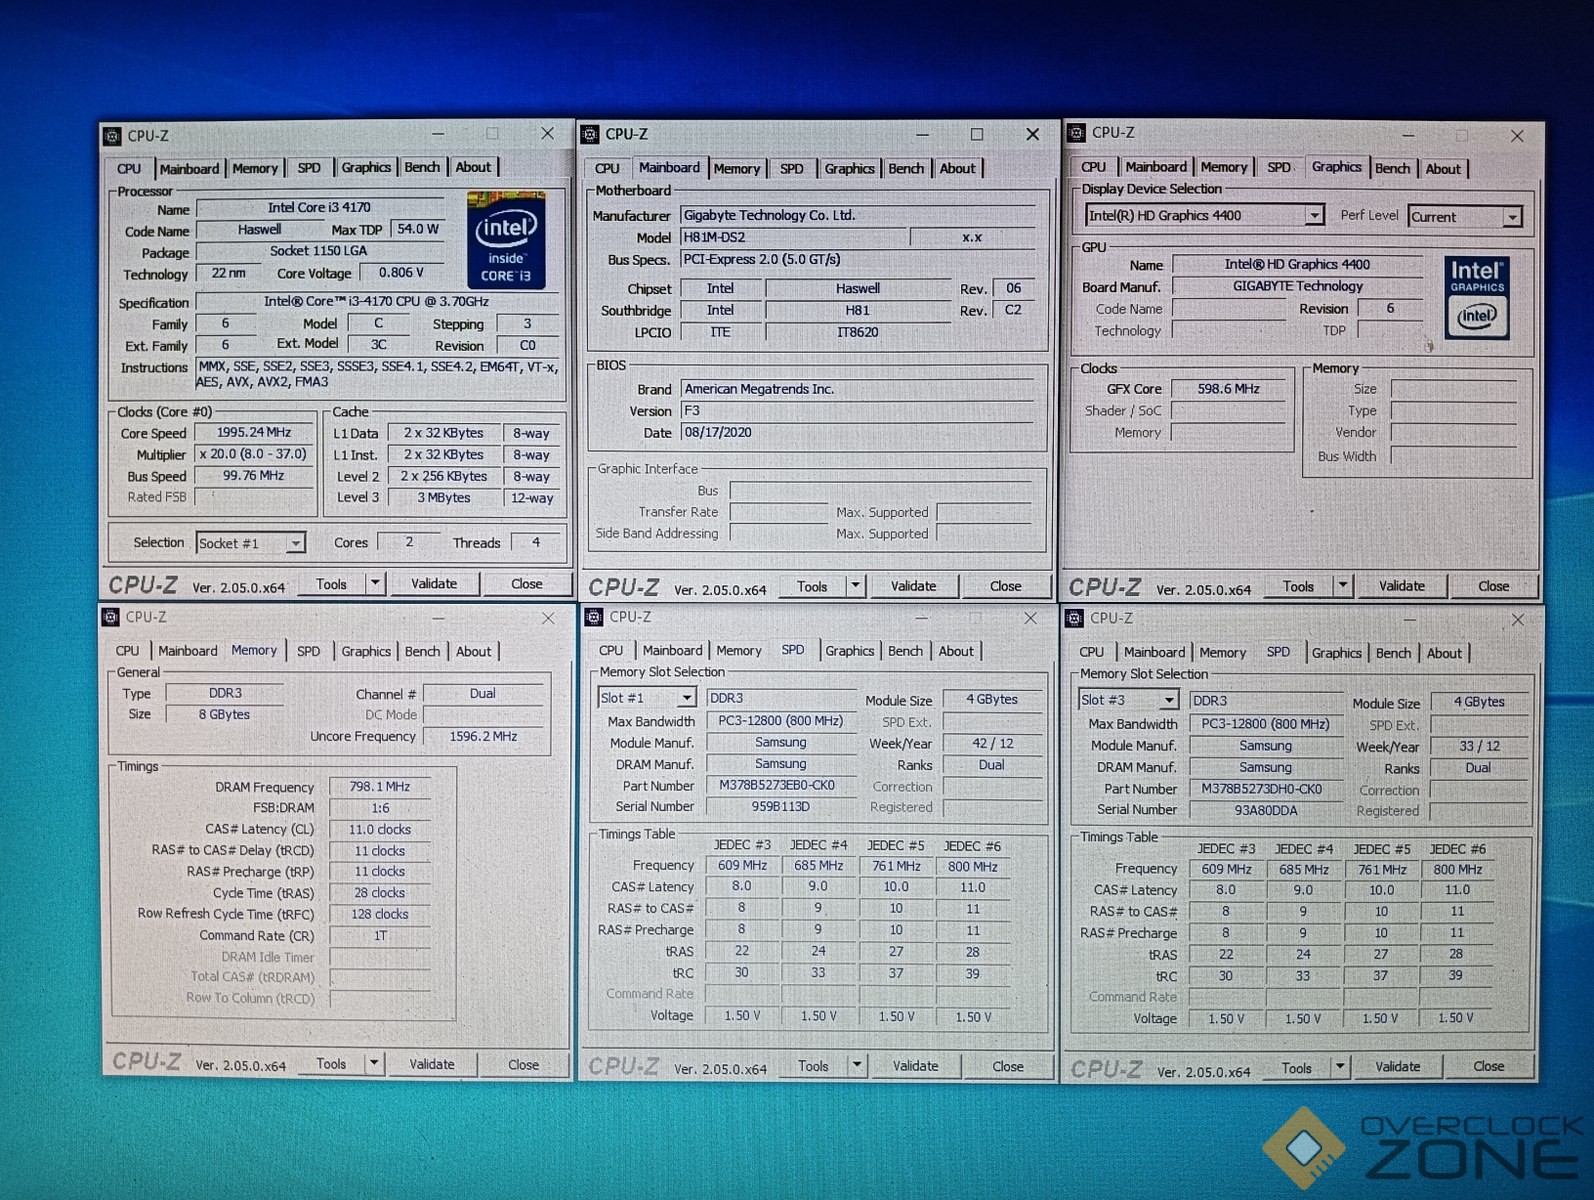Minimize the Graphics CPU-Z window
This screenshot has height=1200, width=1594.
(x=1408, y=135)
